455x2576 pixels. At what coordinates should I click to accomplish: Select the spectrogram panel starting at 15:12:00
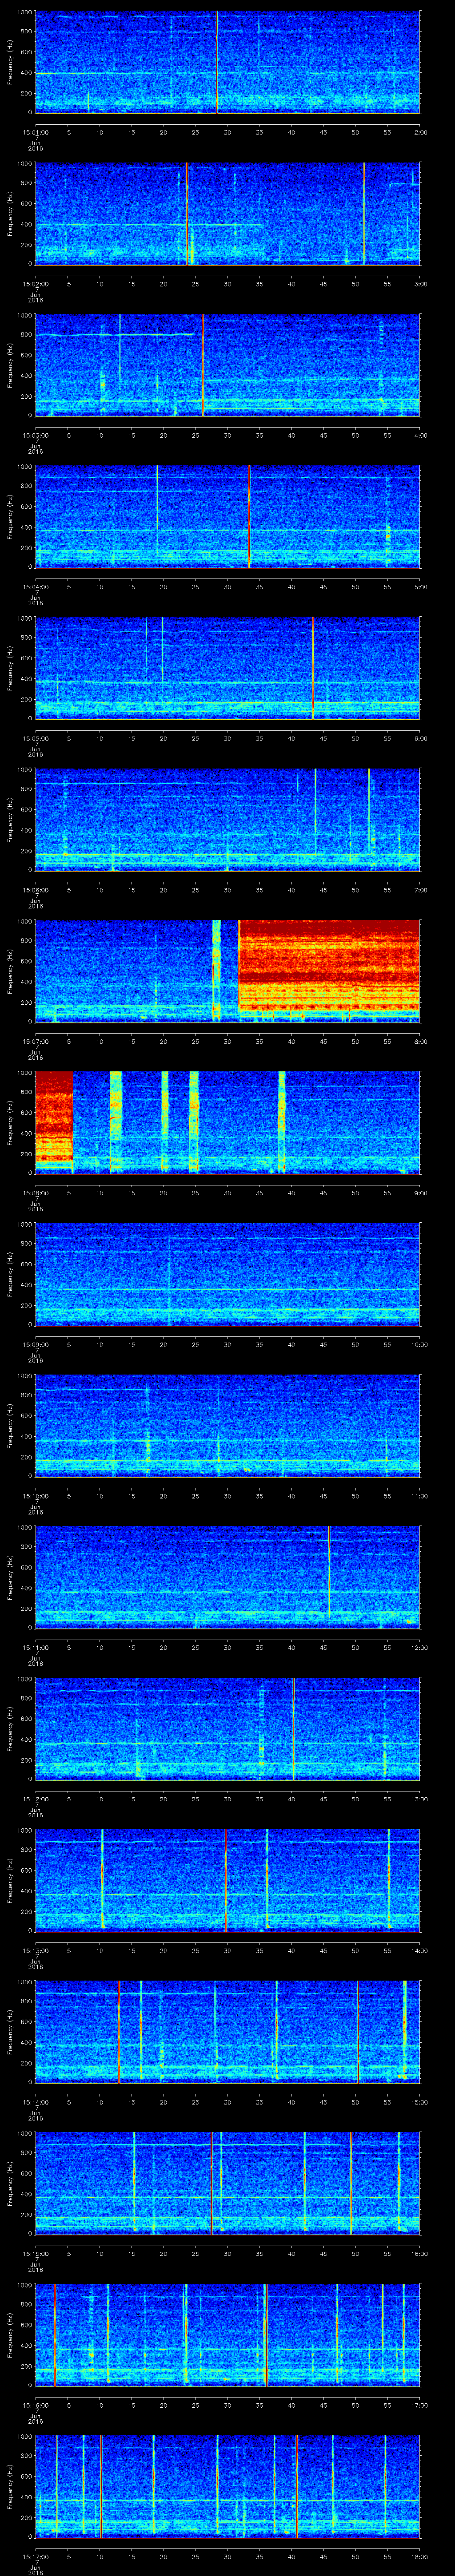point(227,1728)
